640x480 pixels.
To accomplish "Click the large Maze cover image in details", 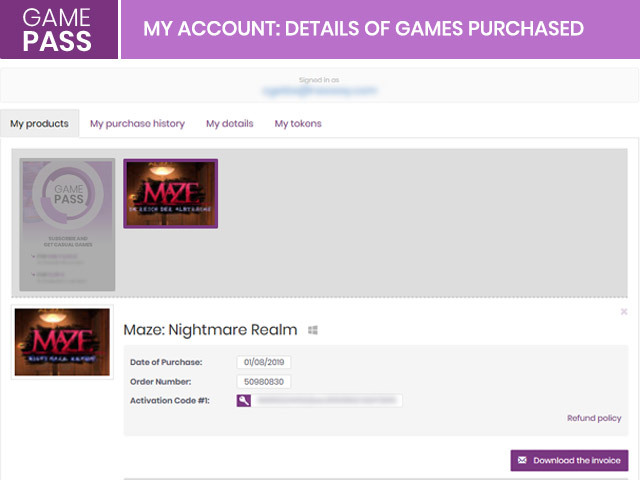I will point(62,342).
